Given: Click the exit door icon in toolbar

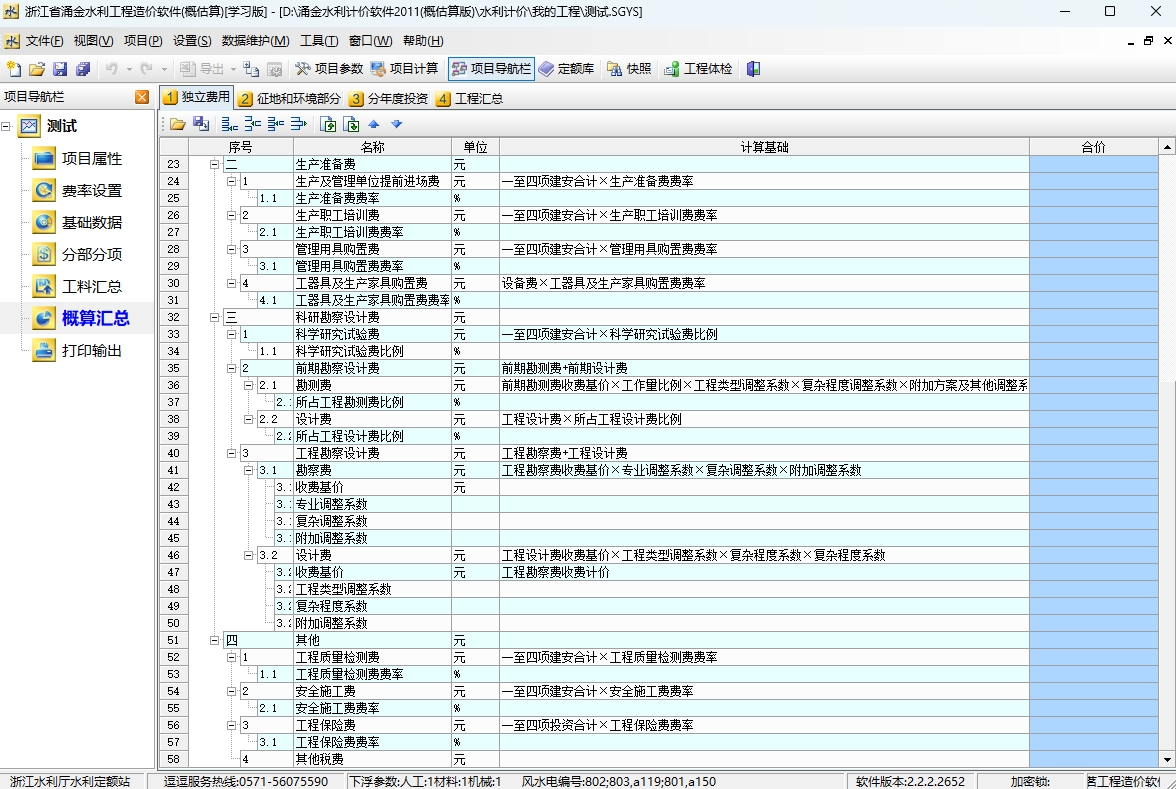Looking at the screenshot, I should 753,69.
